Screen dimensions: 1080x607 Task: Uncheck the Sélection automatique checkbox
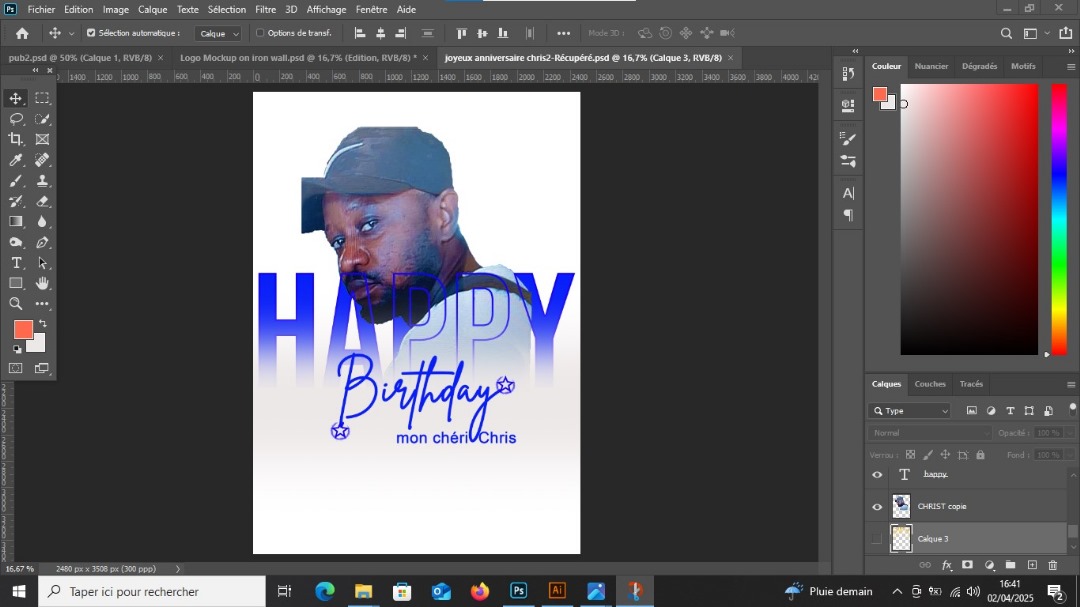pyautogui.click(x=91, y=33)
